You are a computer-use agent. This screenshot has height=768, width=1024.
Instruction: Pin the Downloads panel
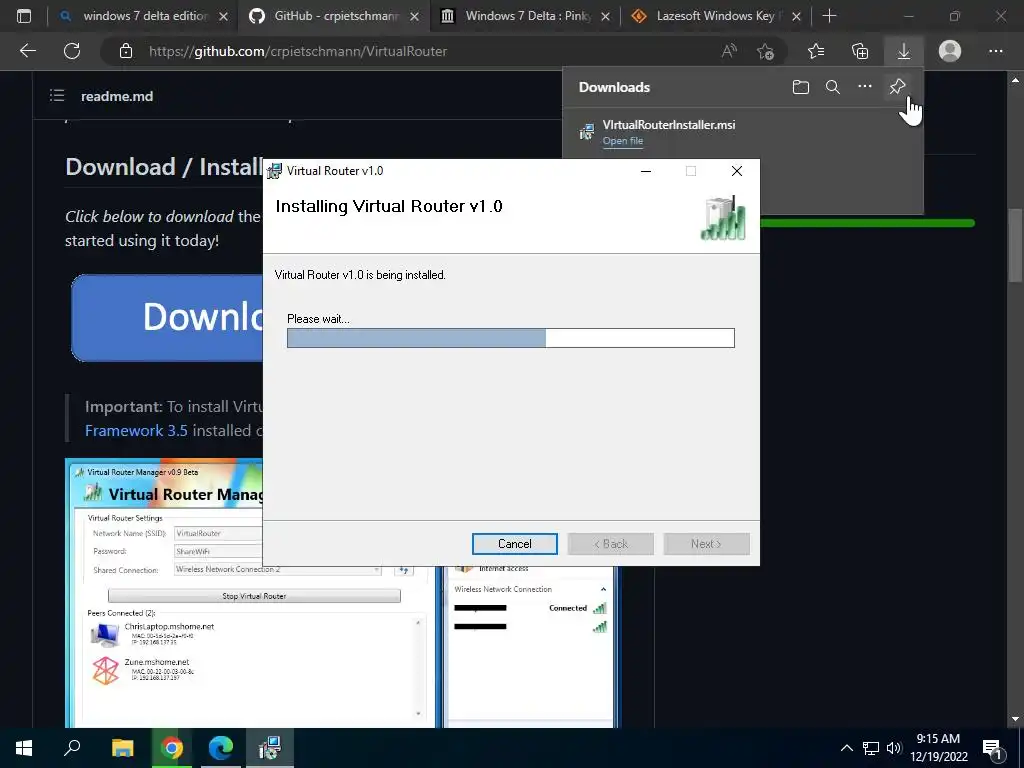[897, 86]
